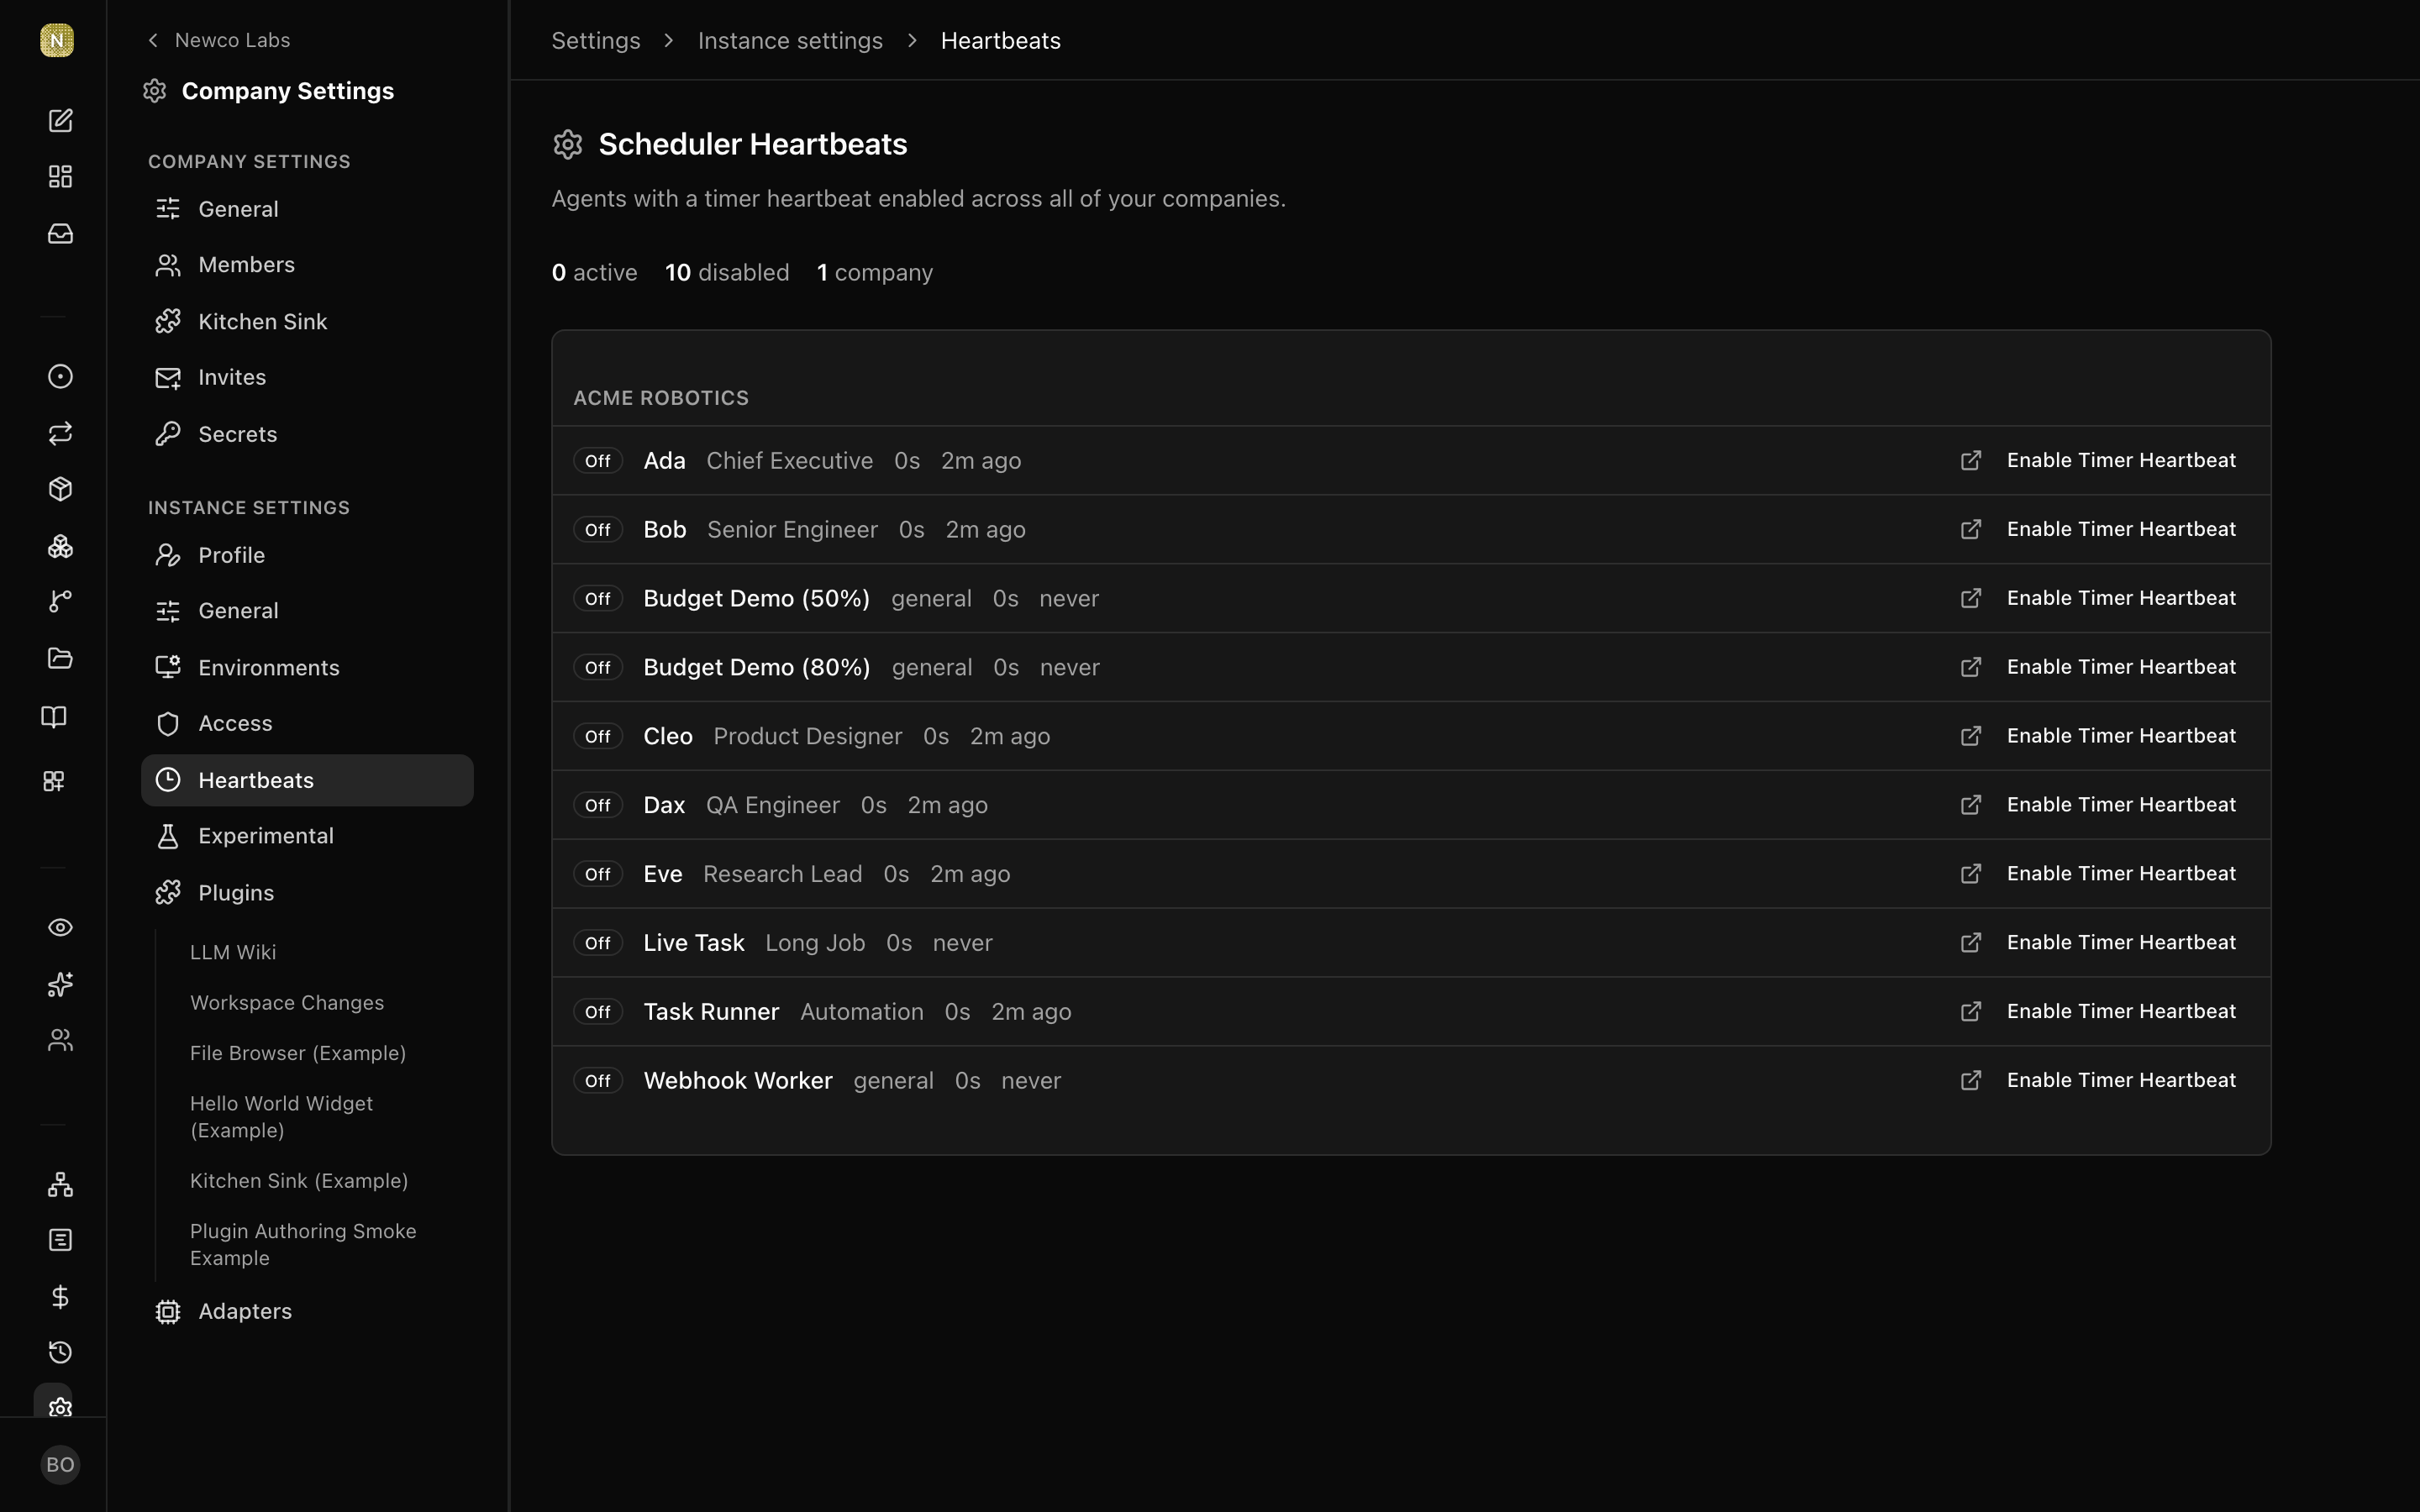Open the LLM Wiki plugin entry
Image resolution: width=2420 pixels, height=1512 pixels.
coord(233,952)
